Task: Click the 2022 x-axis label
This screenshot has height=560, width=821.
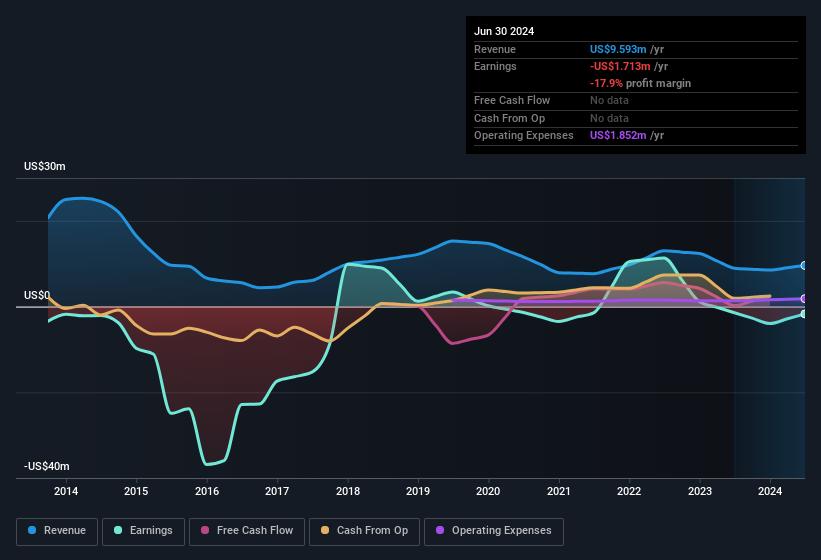Action: coord(629,491)
